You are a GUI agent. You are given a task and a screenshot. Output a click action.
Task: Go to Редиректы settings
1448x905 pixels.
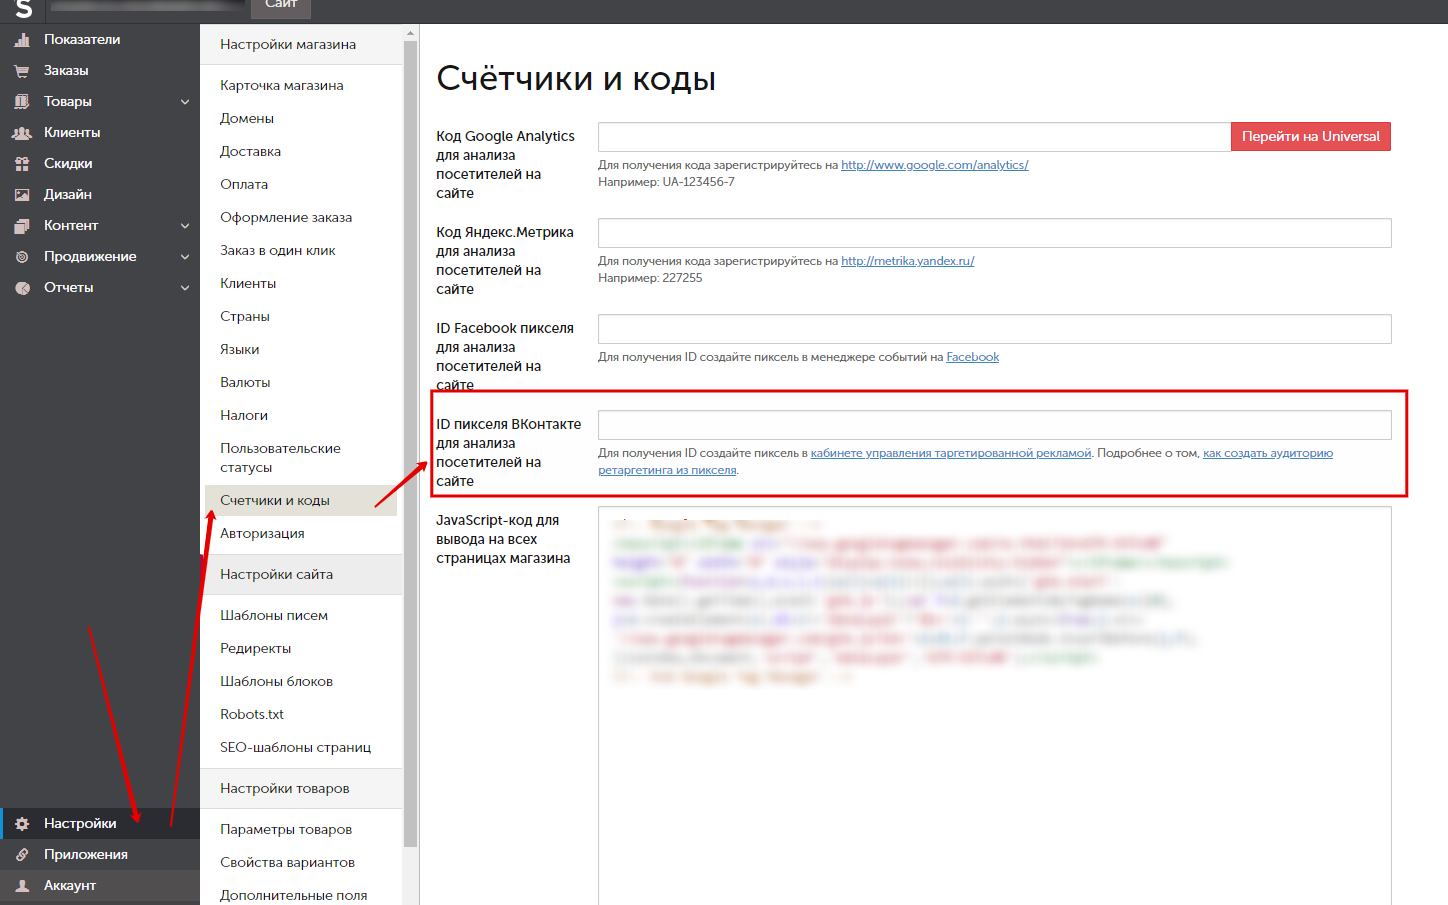click(x=256, y=649)
